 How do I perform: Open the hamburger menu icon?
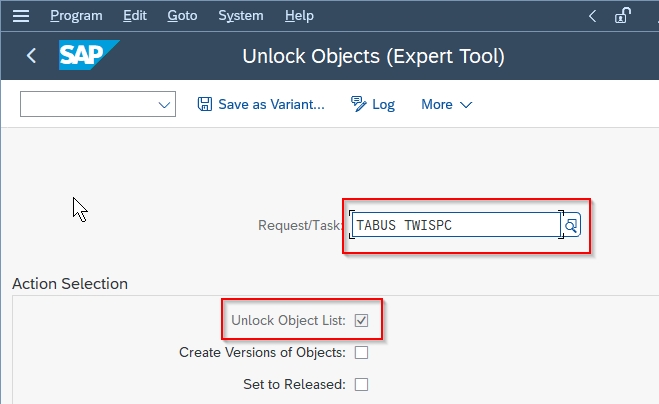(x=21, y=16)
